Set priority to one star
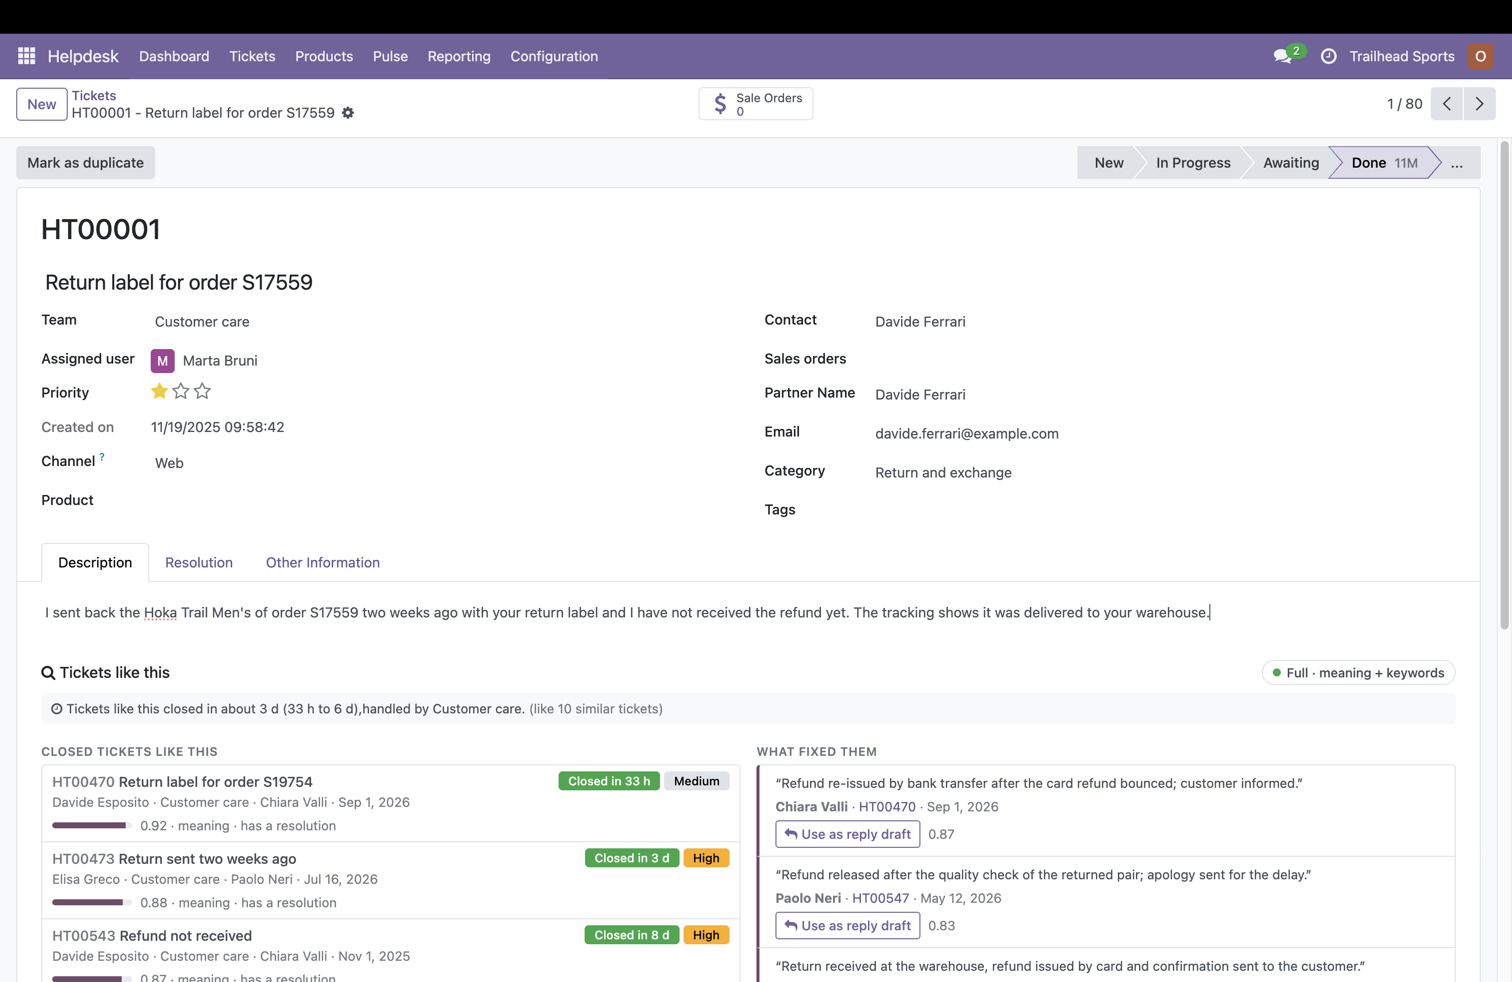Image resolution: width=1512 pixels, height=982 pixels. (x=159, y=391)
